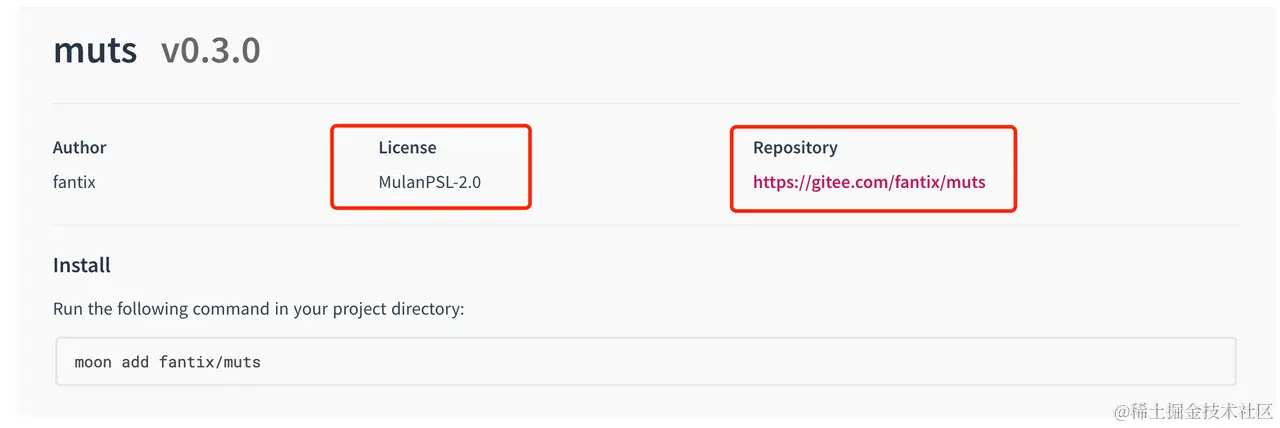Click 'add' in the install command
The image size is (1280, 428).
pyautogui.click(x=135, y=361)
